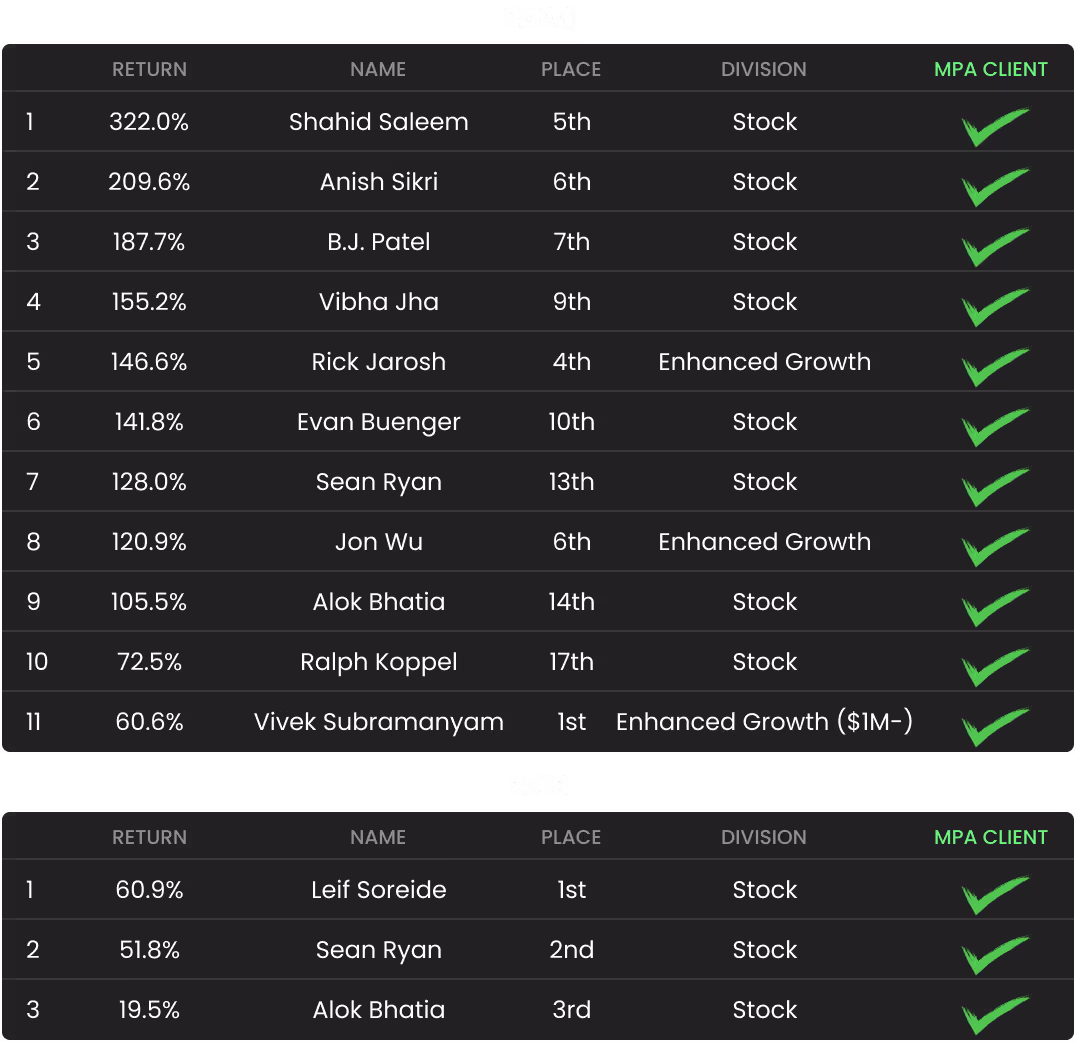This screenshot has width=1076, height=1050.
Task: Click Vivek Subramanyam's green checkmark
Action: tap(993, 727)
